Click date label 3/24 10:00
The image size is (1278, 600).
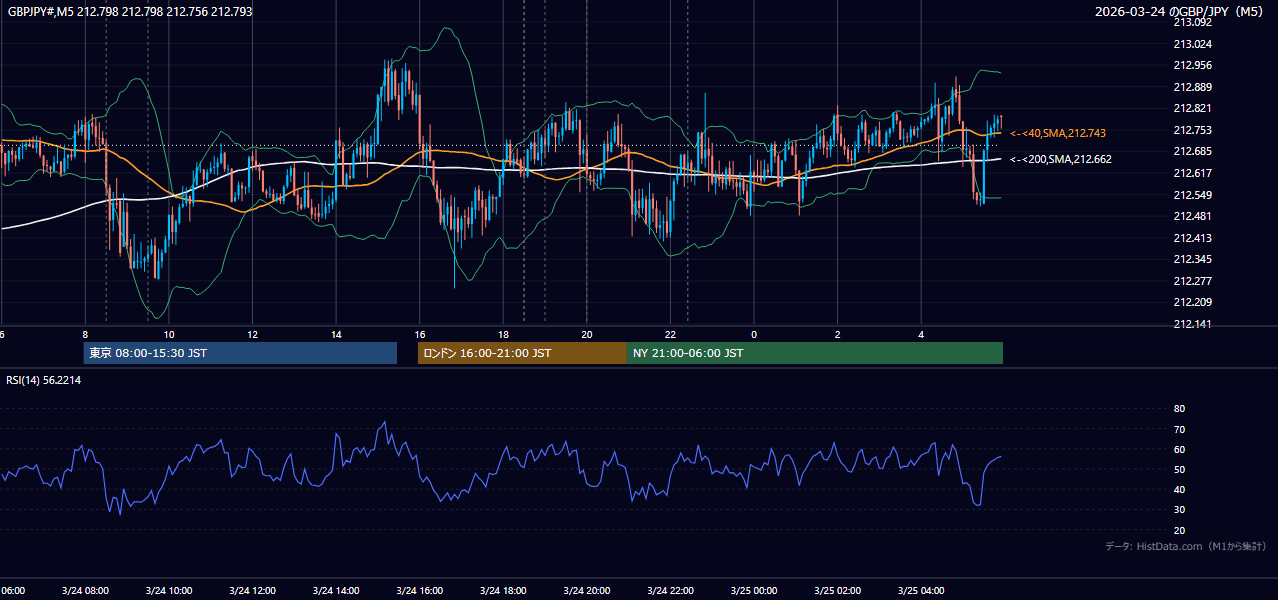click(x=169, y=591)
